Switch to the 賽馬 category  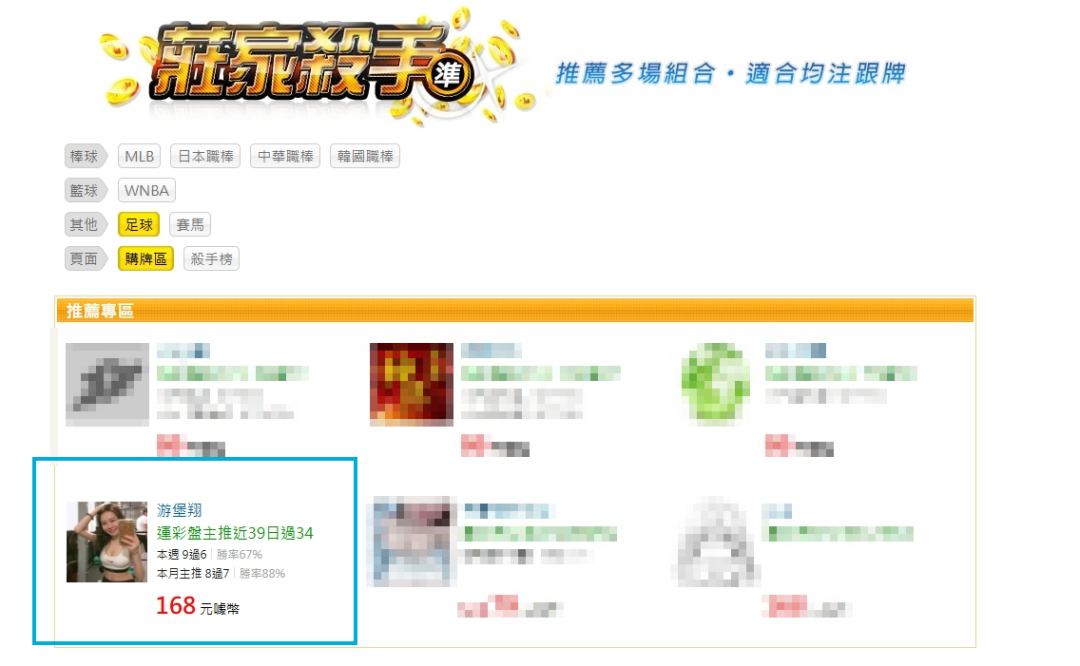[190, 225]
